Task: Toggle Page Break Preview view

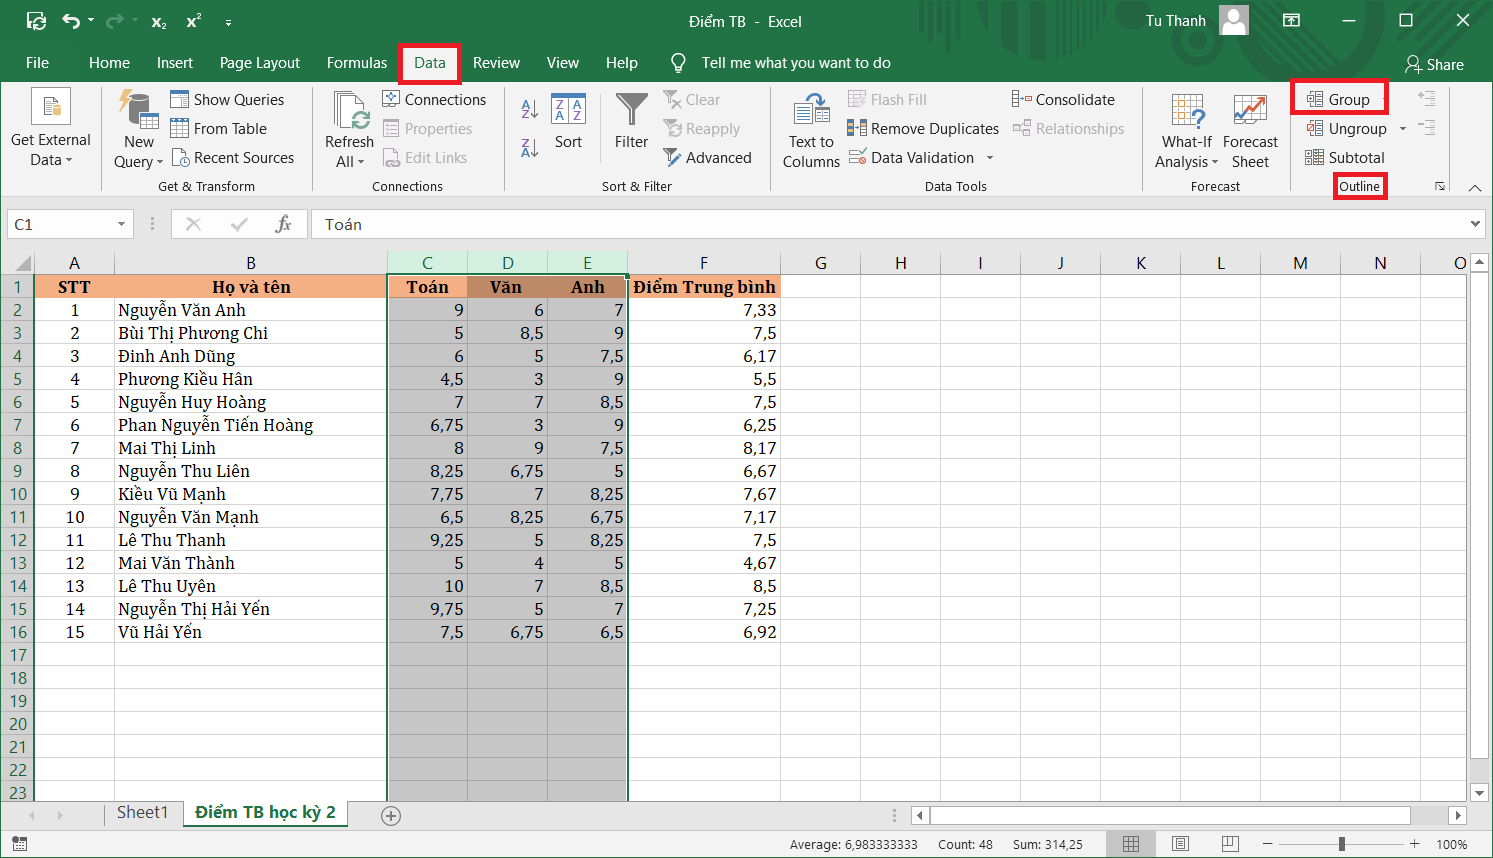Action: [1230, 844]
